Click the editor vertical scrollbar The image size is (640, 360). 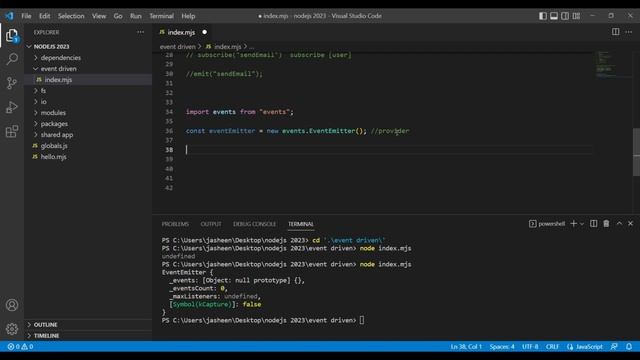(x=636, y=152)
